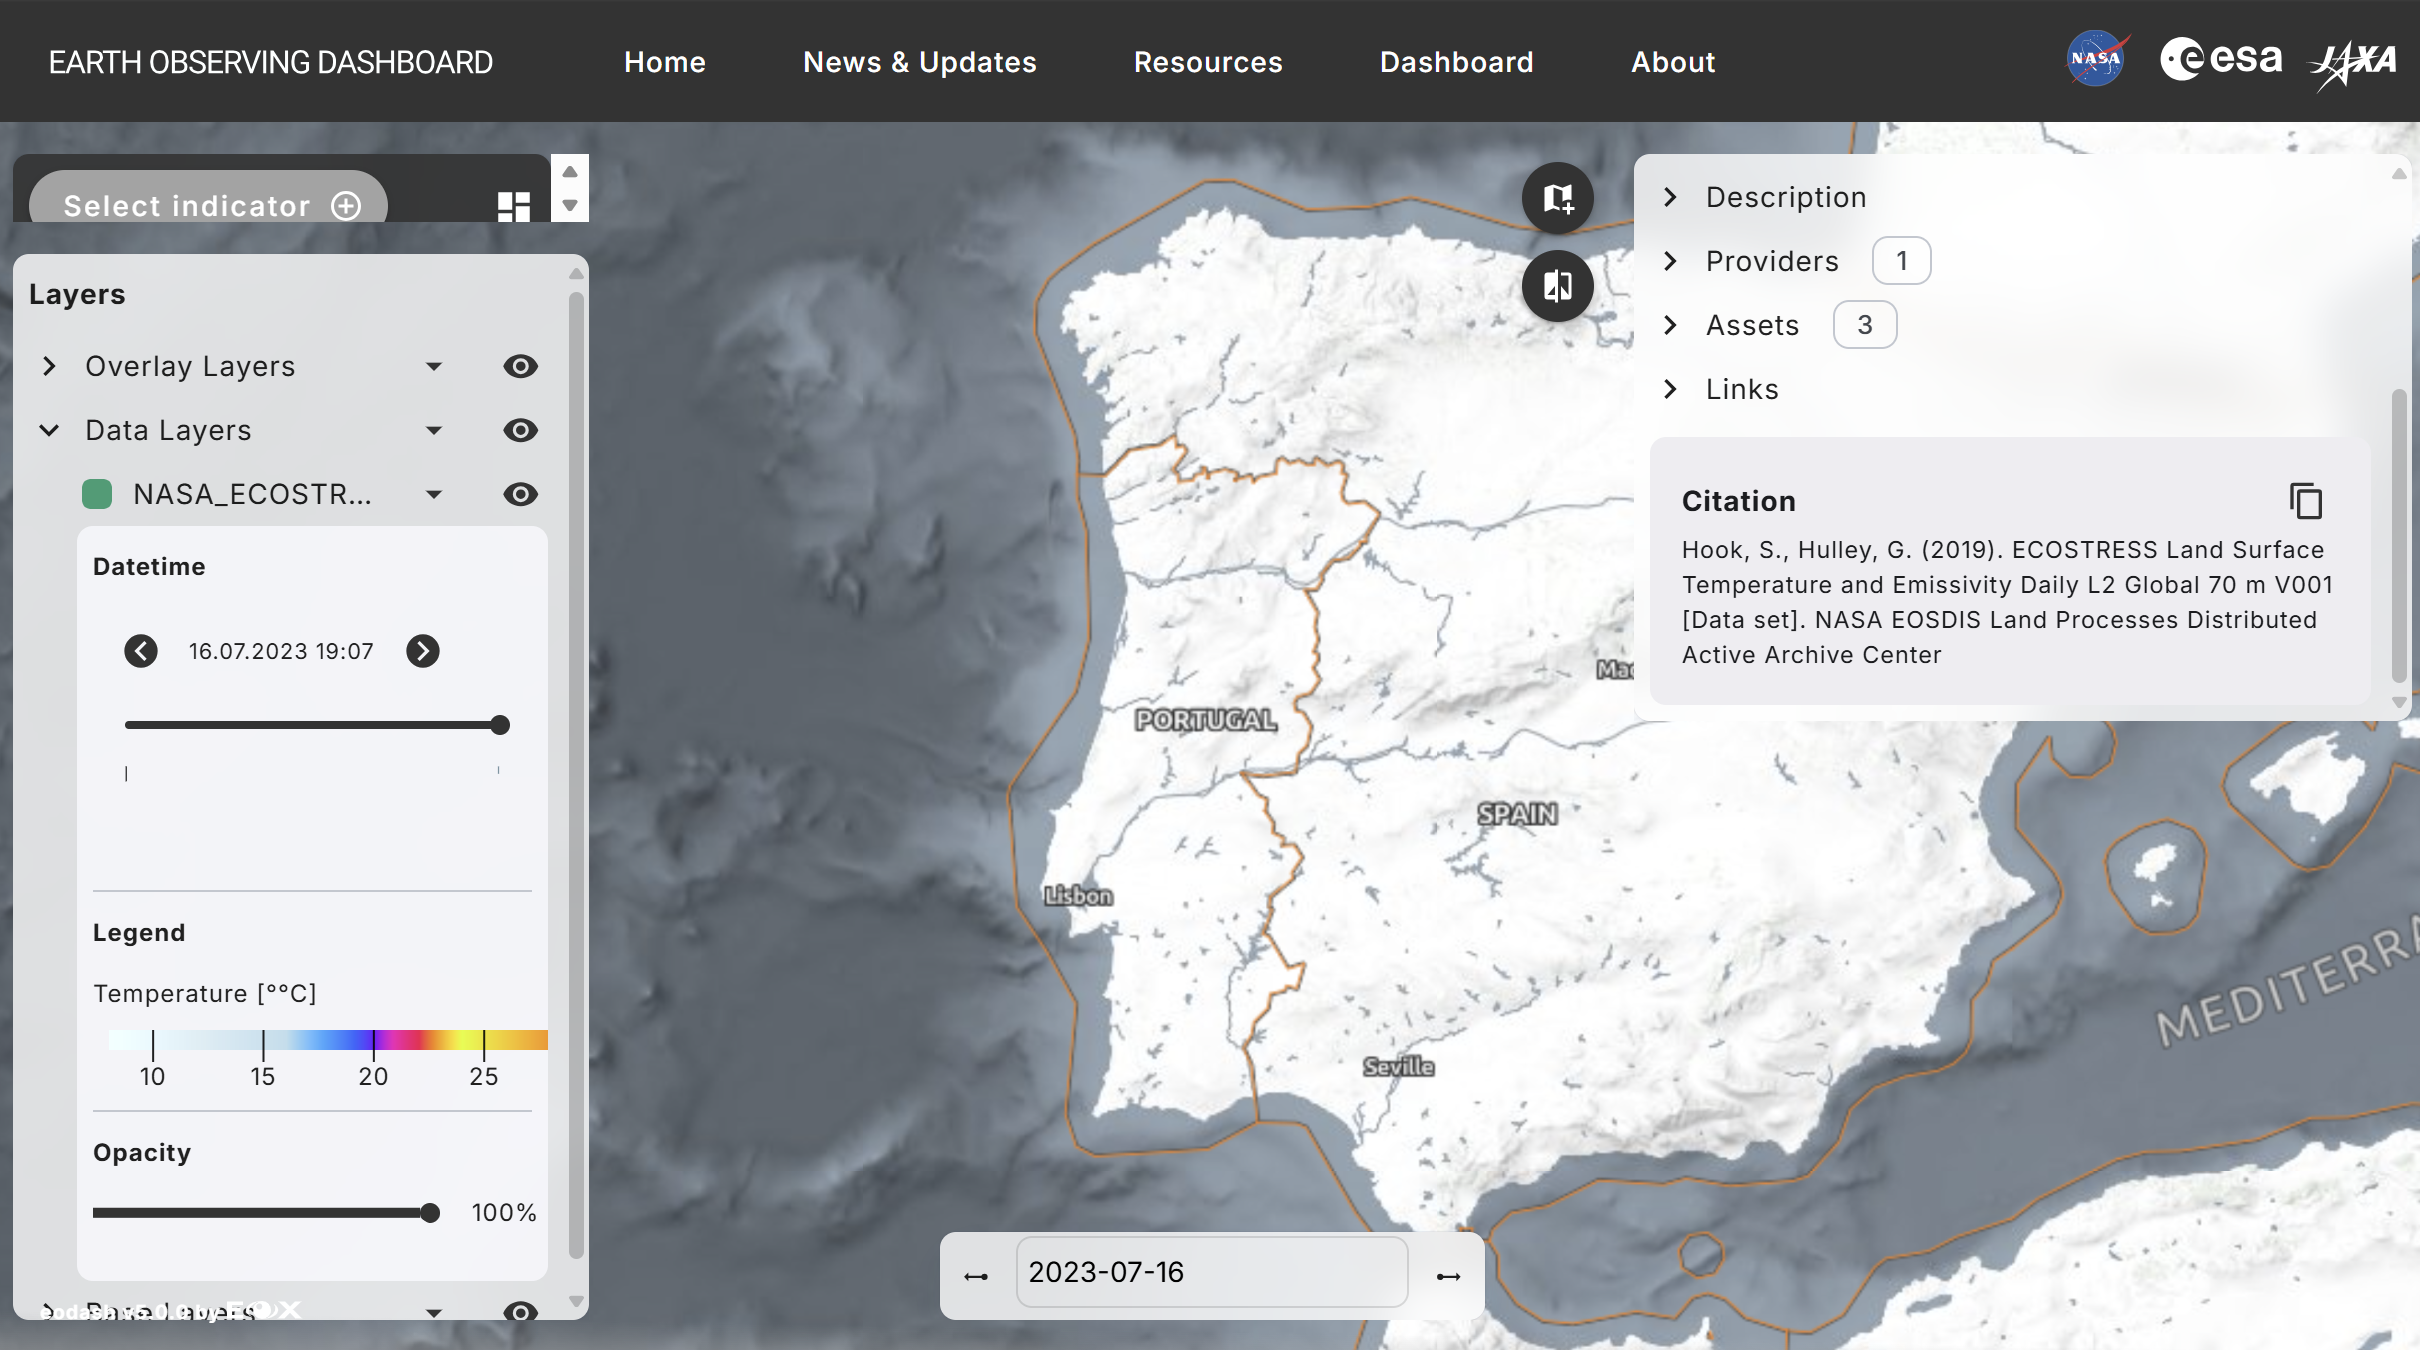
Task: Expand the Overlay Layers group
Action: click(x=49, y=366)
